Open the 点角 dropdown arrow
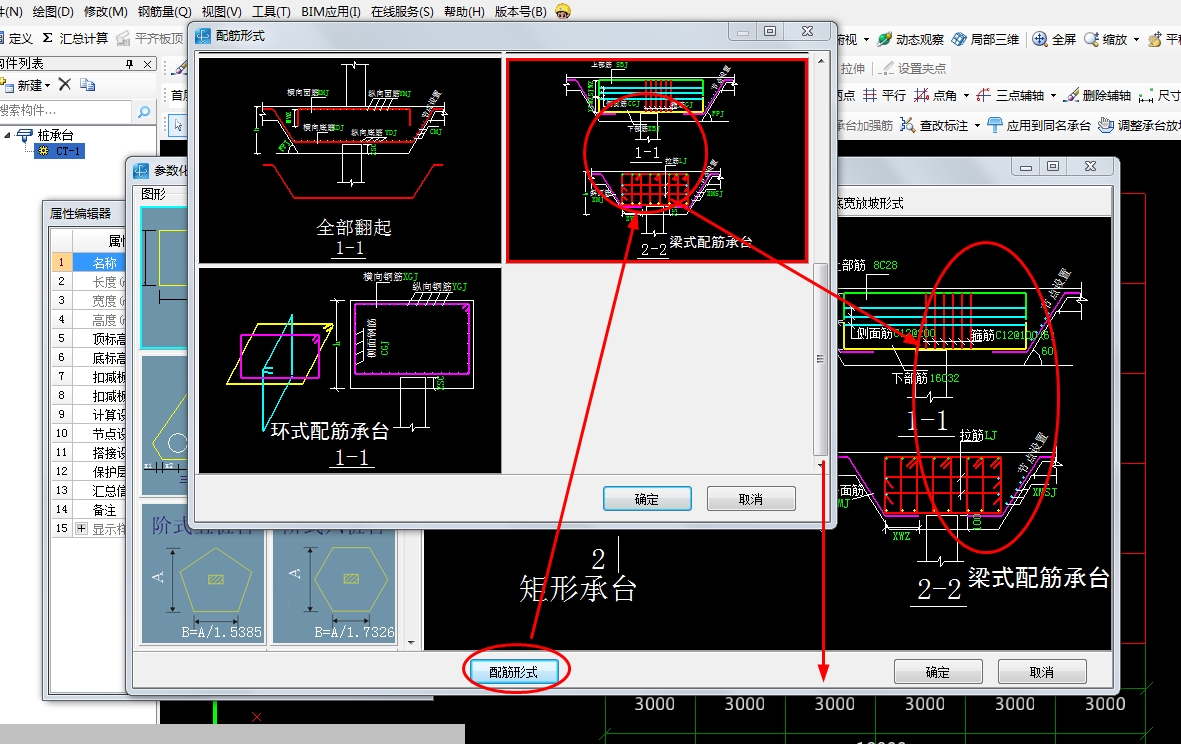Screen dimensions: 1181x744 pos(966,96)
